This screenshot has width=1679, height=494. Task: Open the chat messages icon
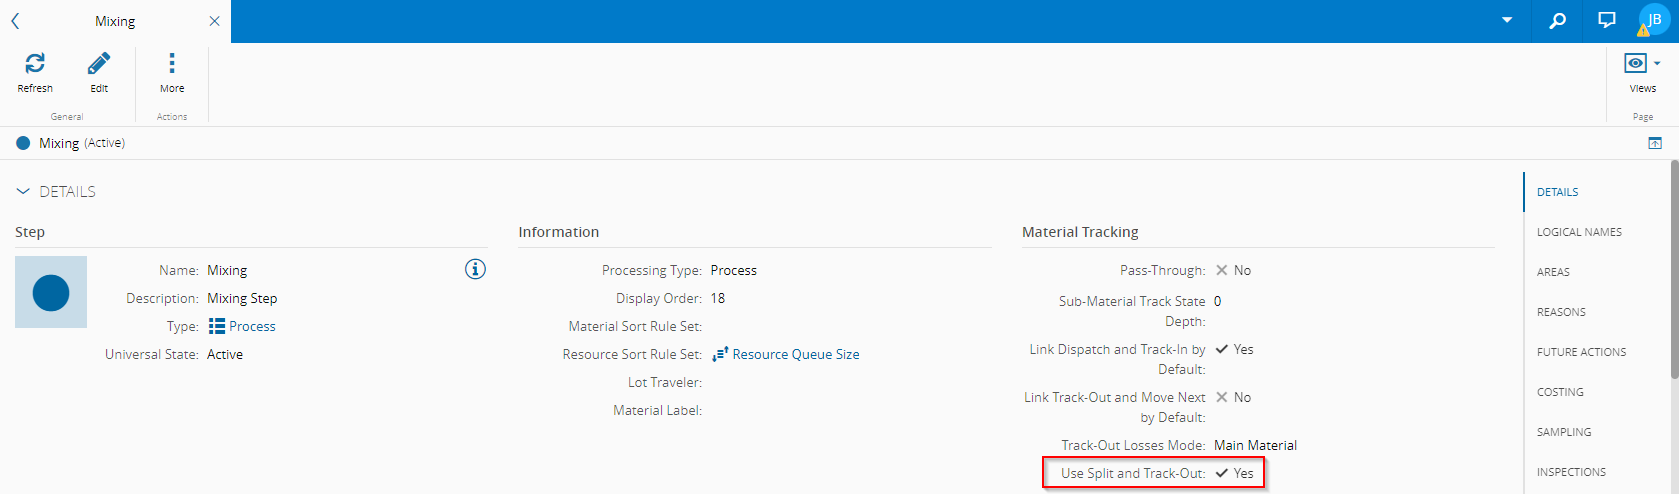[x=1607, y=20]
